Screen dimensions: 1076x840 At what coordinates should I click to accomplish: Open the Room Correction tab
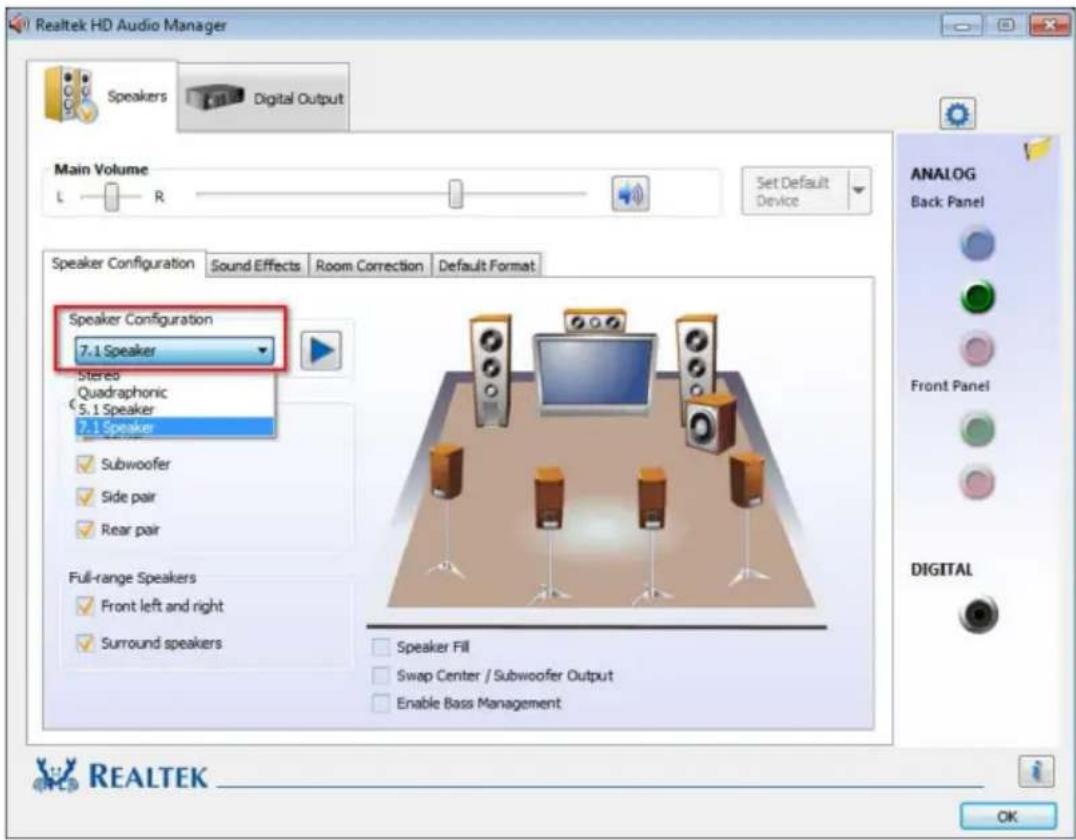pos(369,266)
